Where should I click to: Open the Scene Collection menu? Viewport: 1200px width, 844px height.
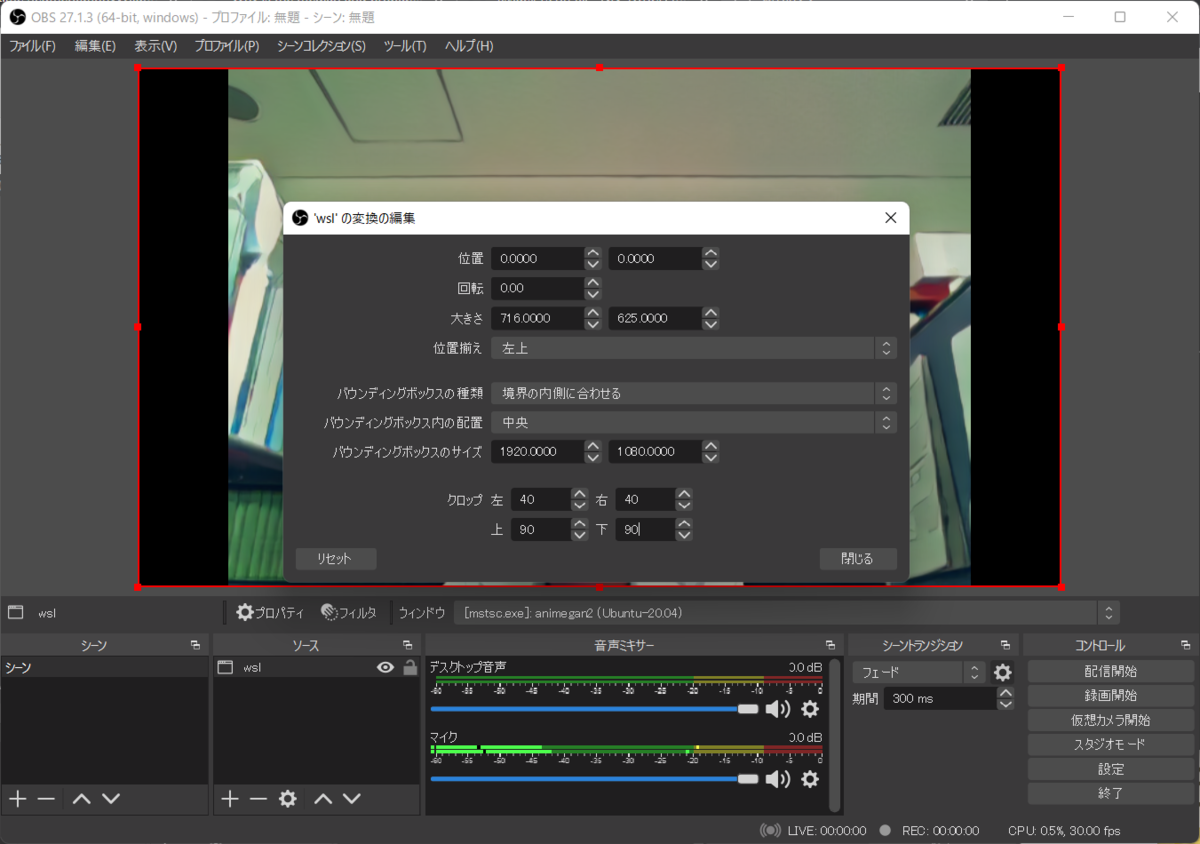click(321, 46)
